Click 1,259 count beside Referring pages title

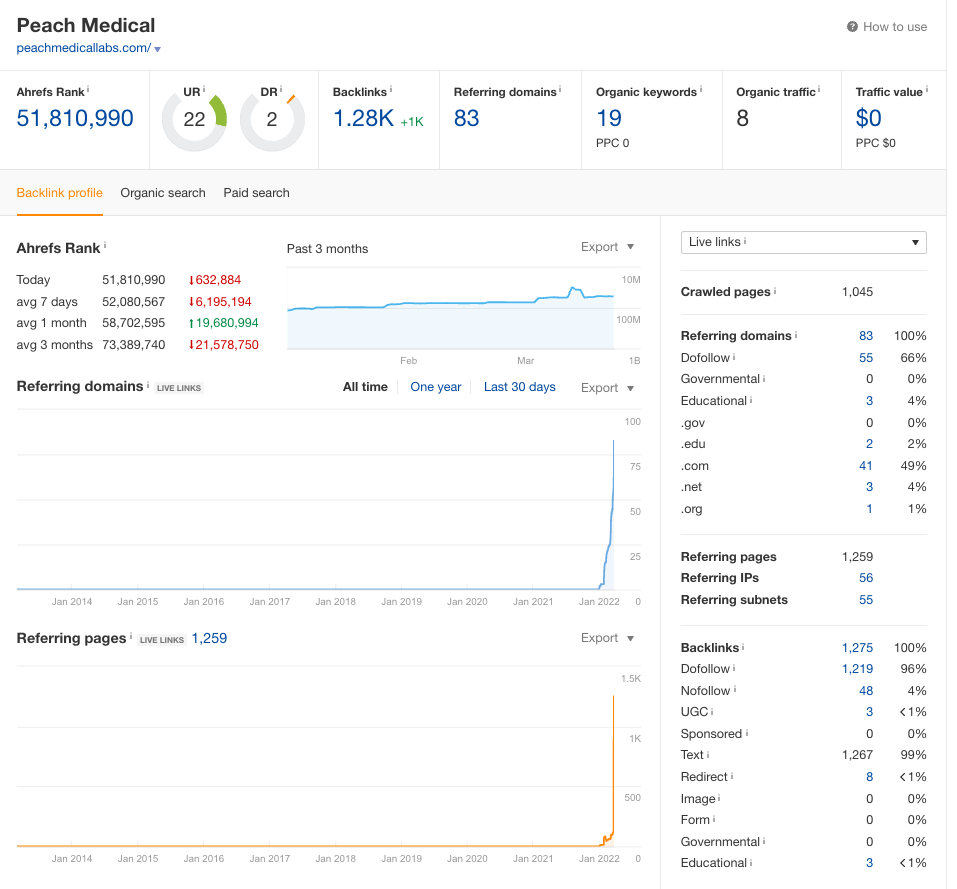[x=209, y=638]
